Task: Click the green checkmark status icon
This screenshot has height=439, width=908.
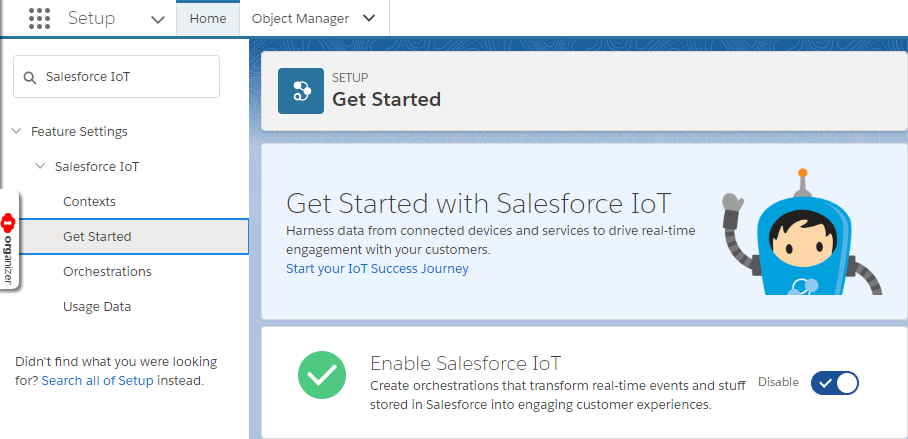Action: pyautogui.click(x=322, y=375)
